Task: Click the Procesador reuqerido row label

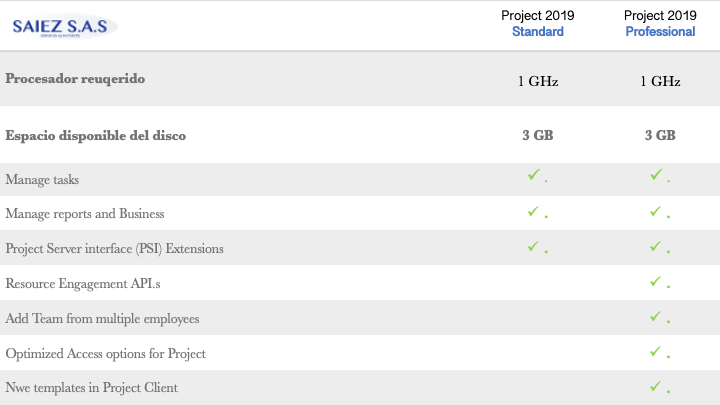Action: 75,78
